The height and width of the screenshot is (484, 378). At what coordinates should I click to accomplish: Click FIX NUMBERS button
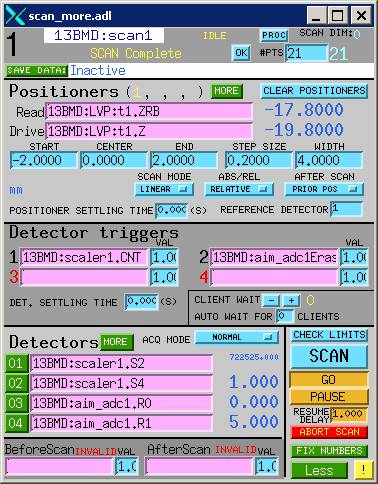click(329, 451)
